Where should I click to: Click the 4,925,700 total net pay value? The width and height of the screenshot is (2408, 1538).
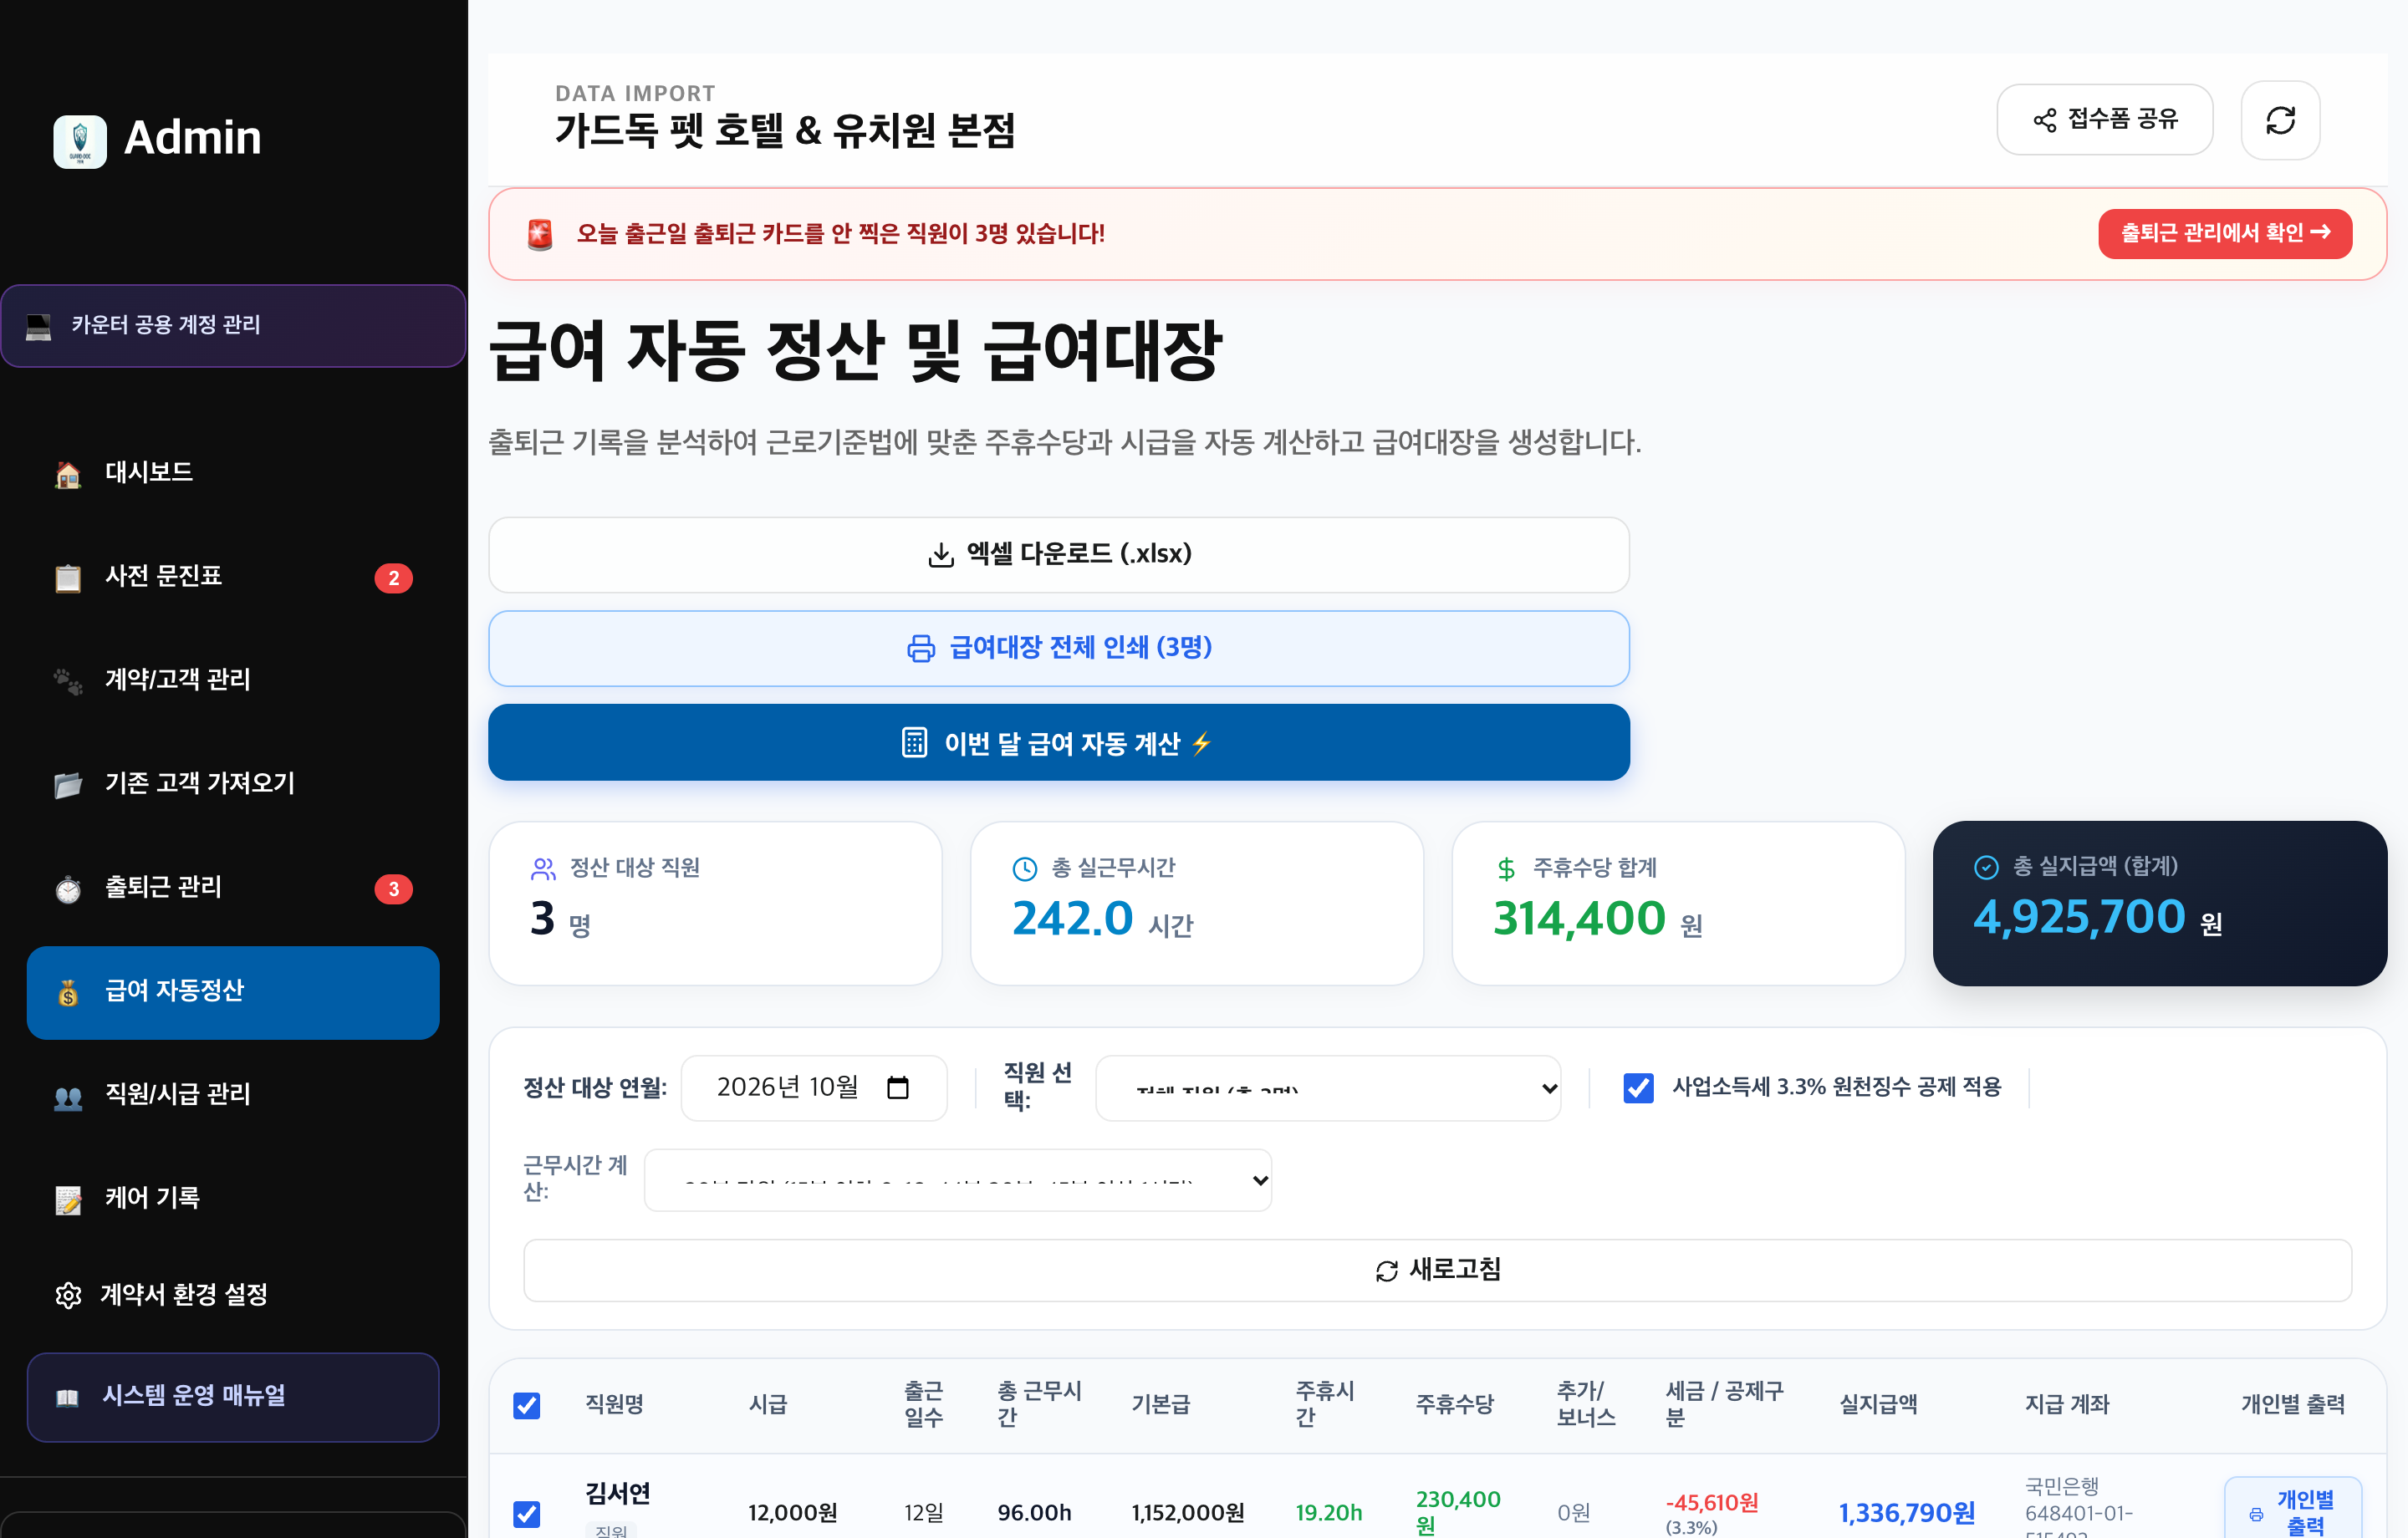[2079, 917]
